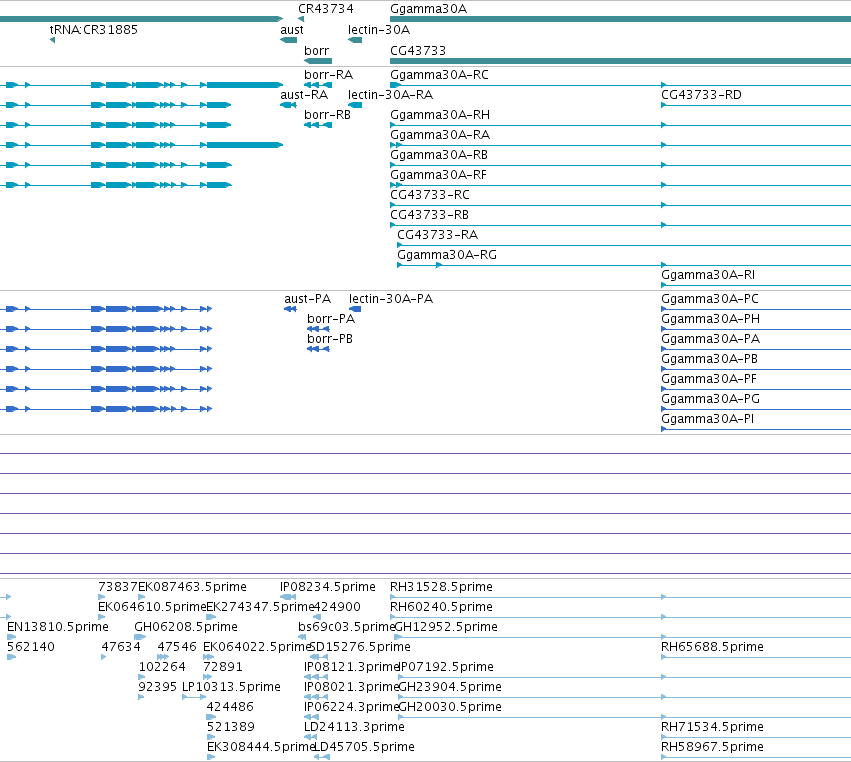Select the aust-RA transcript label
Screen dimensions: 851x762
(x=304, y=94)
